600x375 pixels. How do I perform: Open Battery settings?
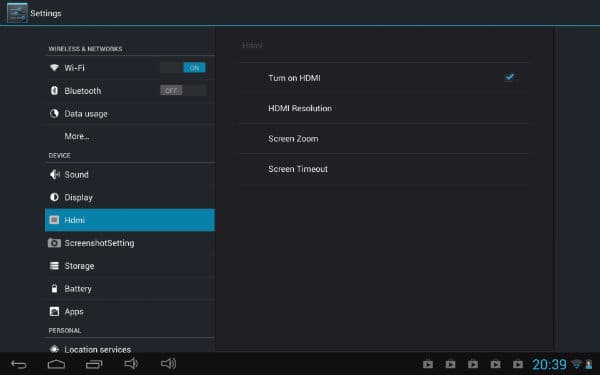(x=130, y=289)
